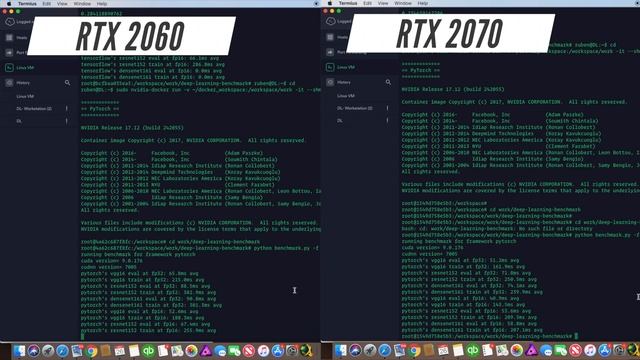Open Finder in the right dock
The height and width of the screenshot is (360, 640).
tap(340, 350)
